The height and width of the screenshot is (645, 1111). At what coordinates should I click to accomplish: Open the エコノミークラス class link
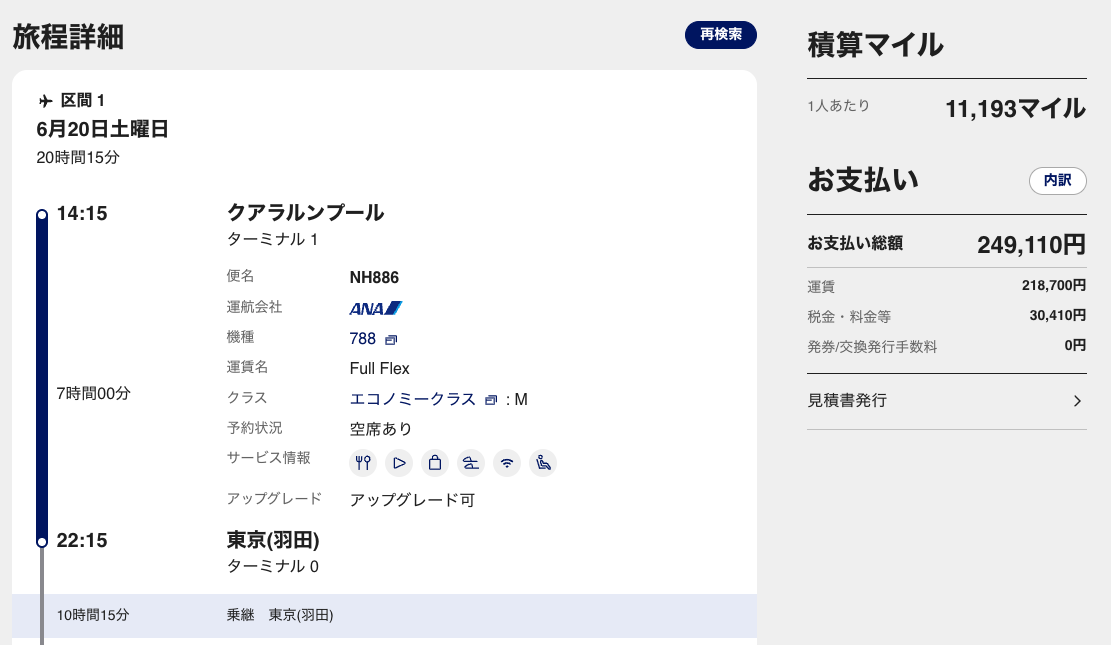tap(412, 399)
